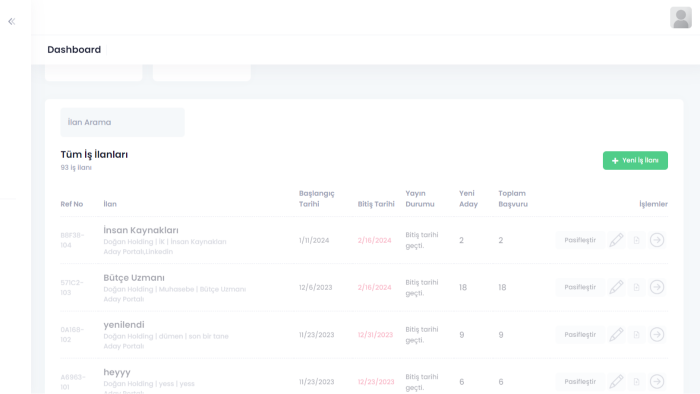
Task: Focus the İlan Arama search field
Action: coord(122,122)
